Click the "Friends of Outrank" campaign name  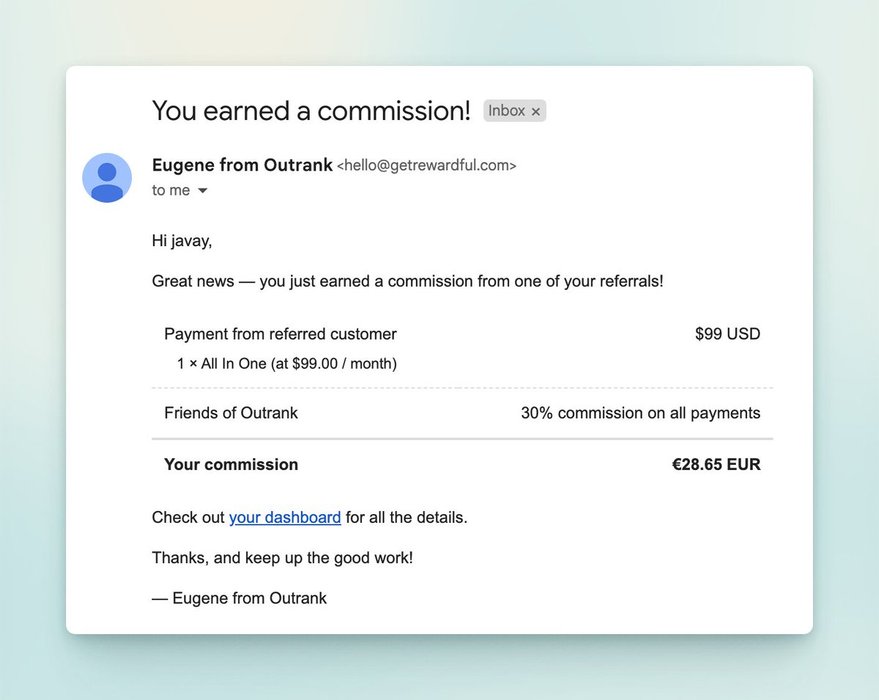pos(231,413)
